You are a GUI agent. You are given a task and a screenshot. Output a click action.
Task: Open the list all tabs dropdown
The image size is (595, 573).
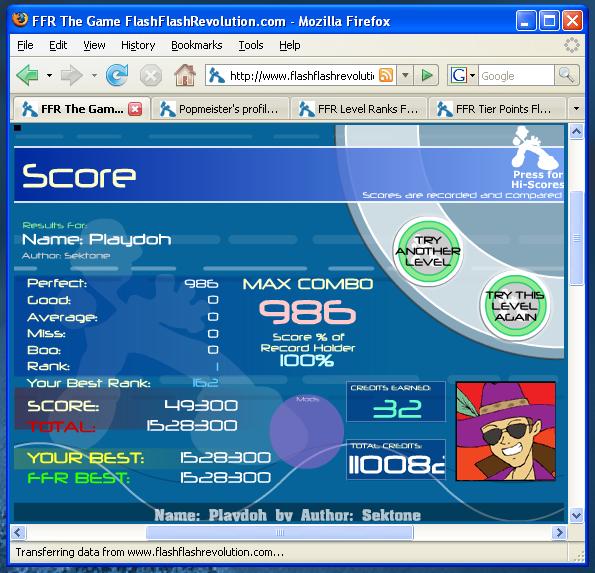[576, 109]
